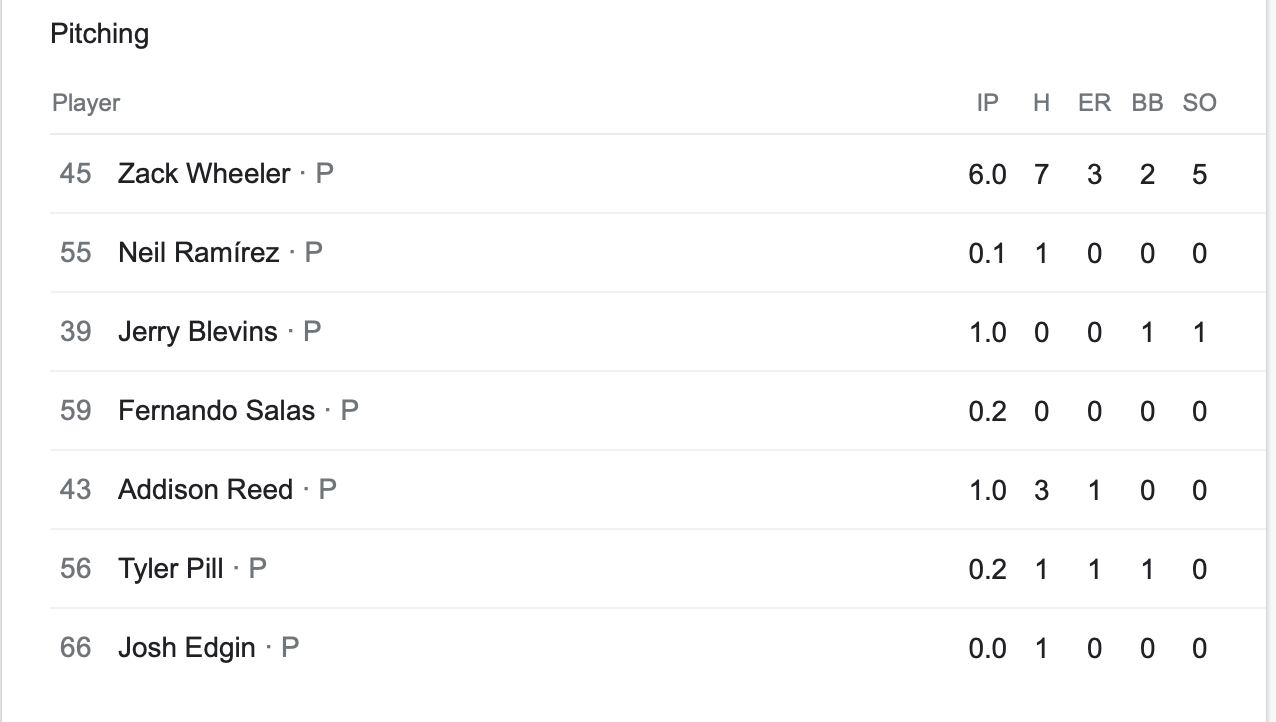Open Zack Wheeler player link
Screen dimensions: 1276x722
coord(204,173)
